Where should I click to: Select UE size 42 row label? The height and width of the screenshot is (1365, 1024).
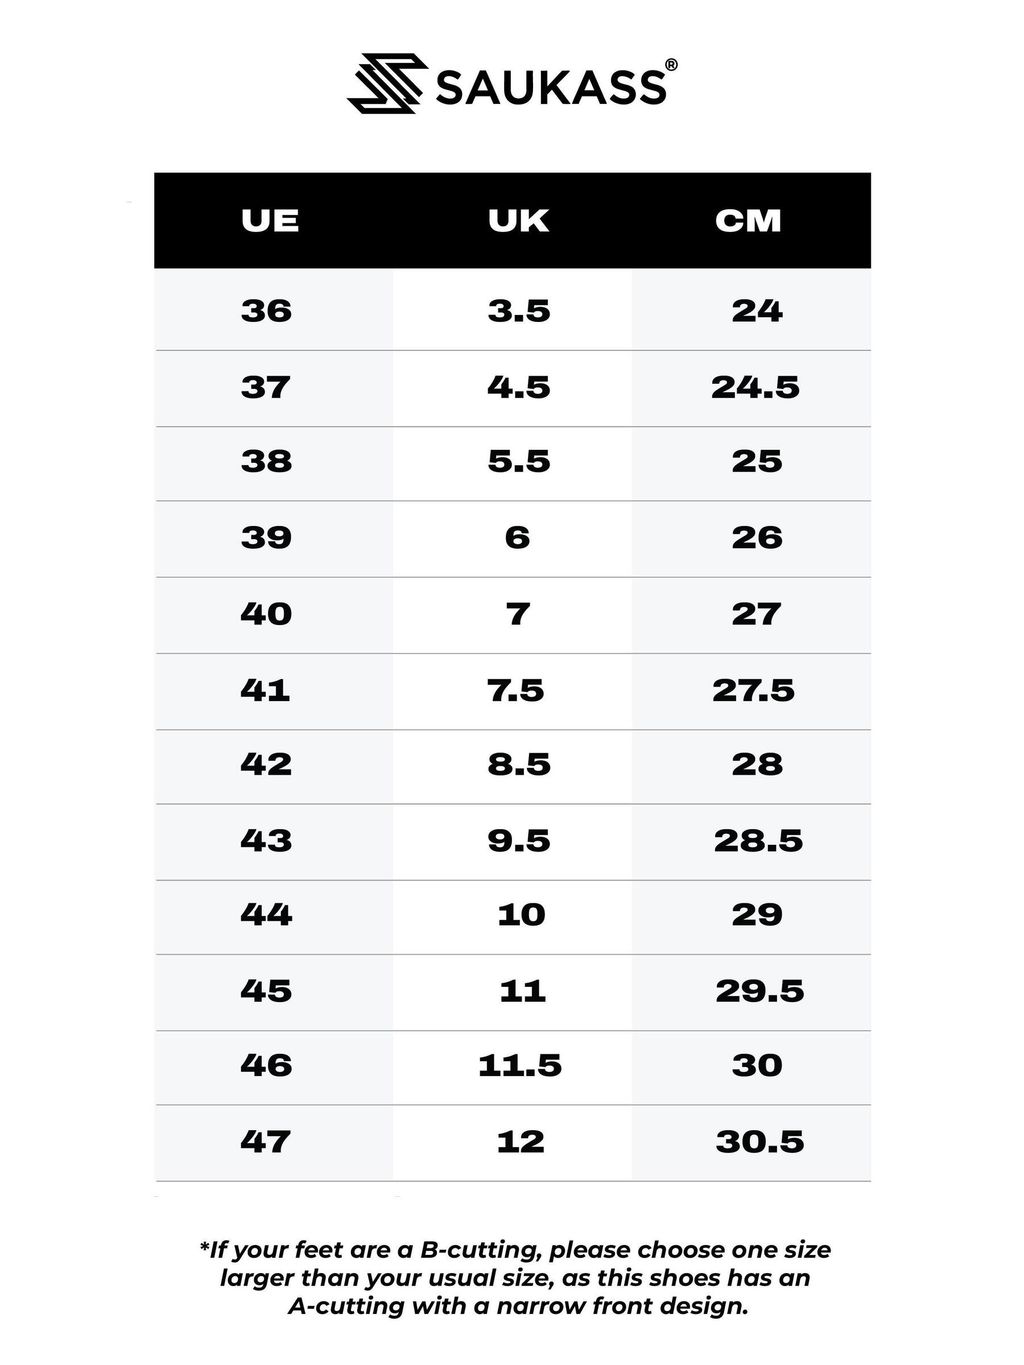click(x=266, y=765)
